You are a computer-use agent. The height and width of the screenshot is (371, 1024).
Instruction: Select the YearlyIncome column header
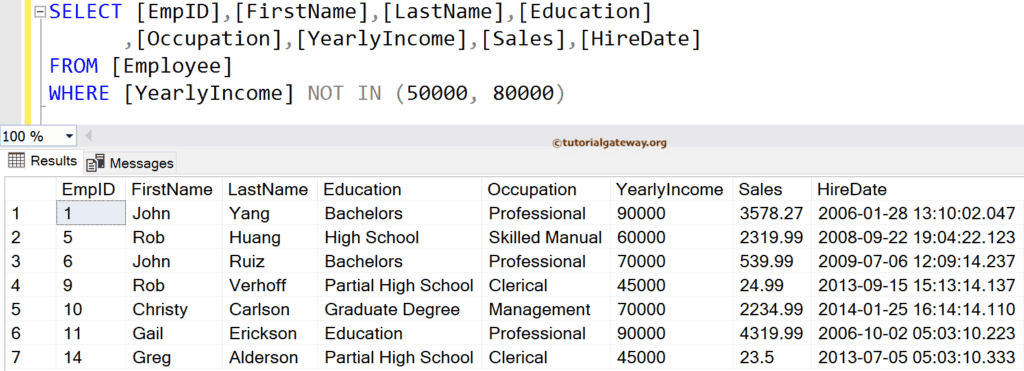point(671,189)
